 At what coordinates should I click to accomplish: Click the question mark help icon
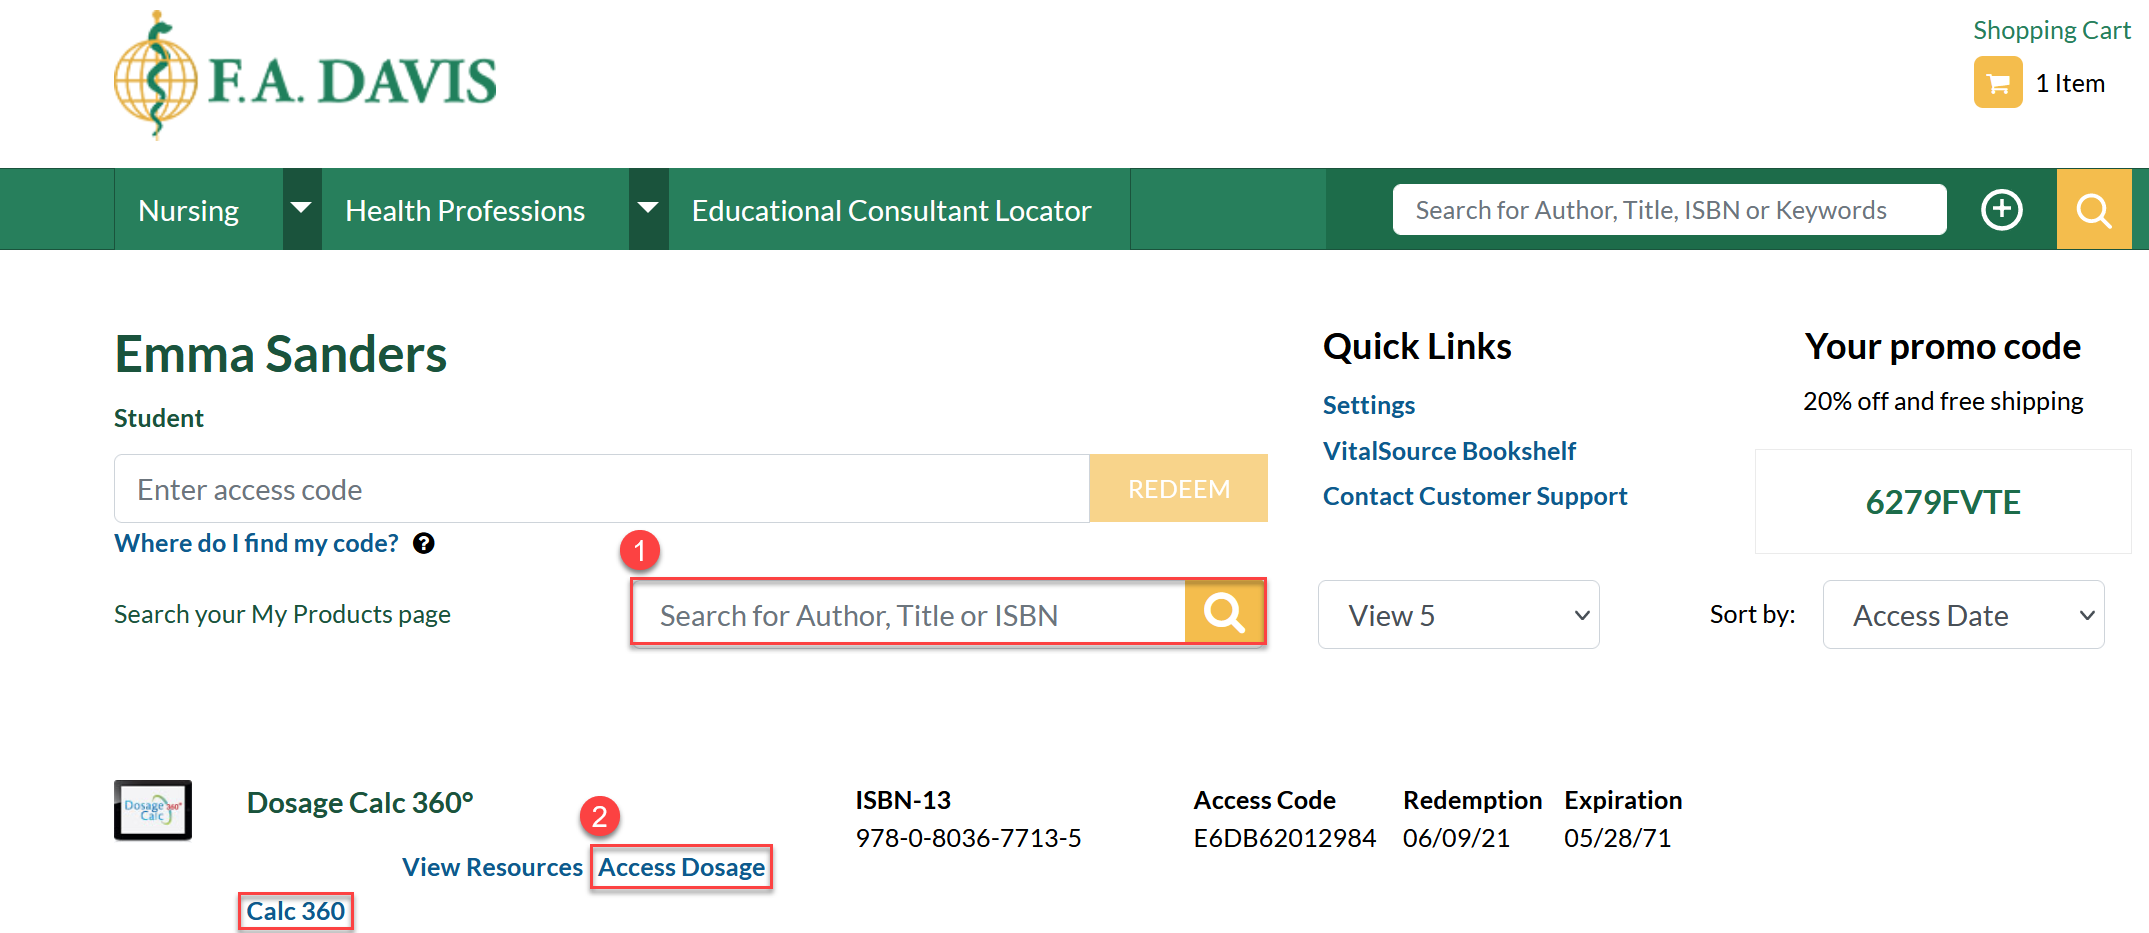[424, 543]
